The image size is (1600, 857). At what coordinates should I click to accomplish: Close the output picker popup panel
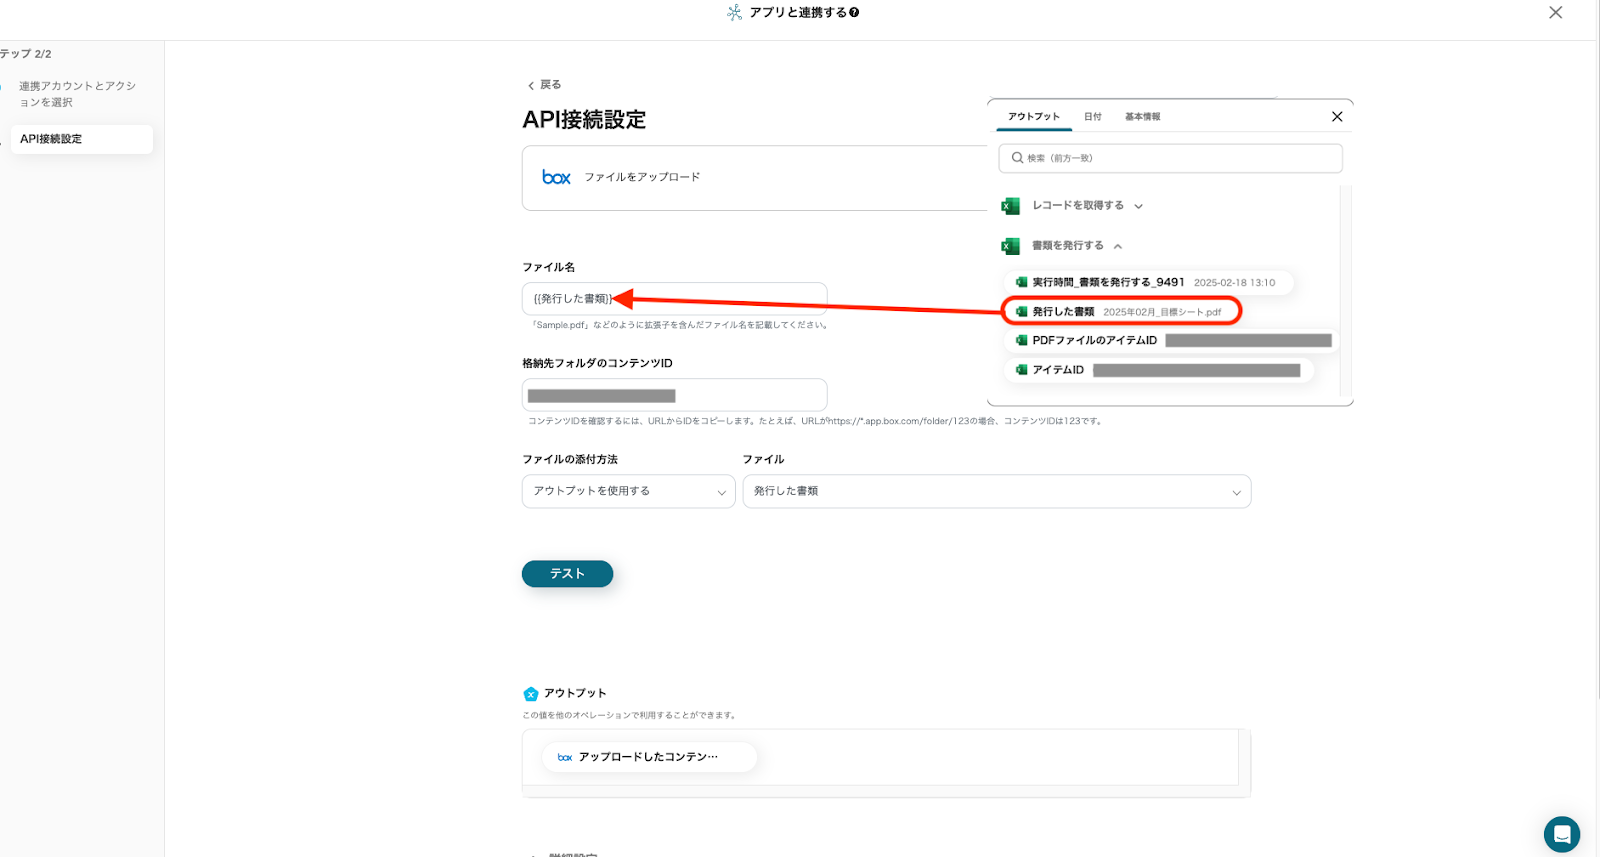(x=1337, y=117)
